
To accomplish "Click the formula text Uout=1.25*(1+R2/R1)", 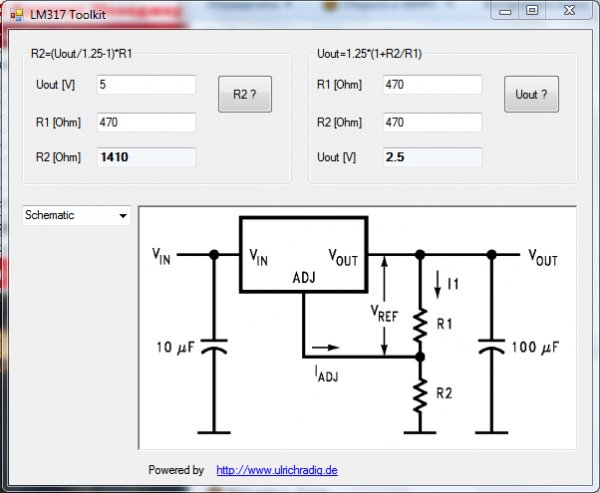I will pyautogui.click(x=369, y=54).
